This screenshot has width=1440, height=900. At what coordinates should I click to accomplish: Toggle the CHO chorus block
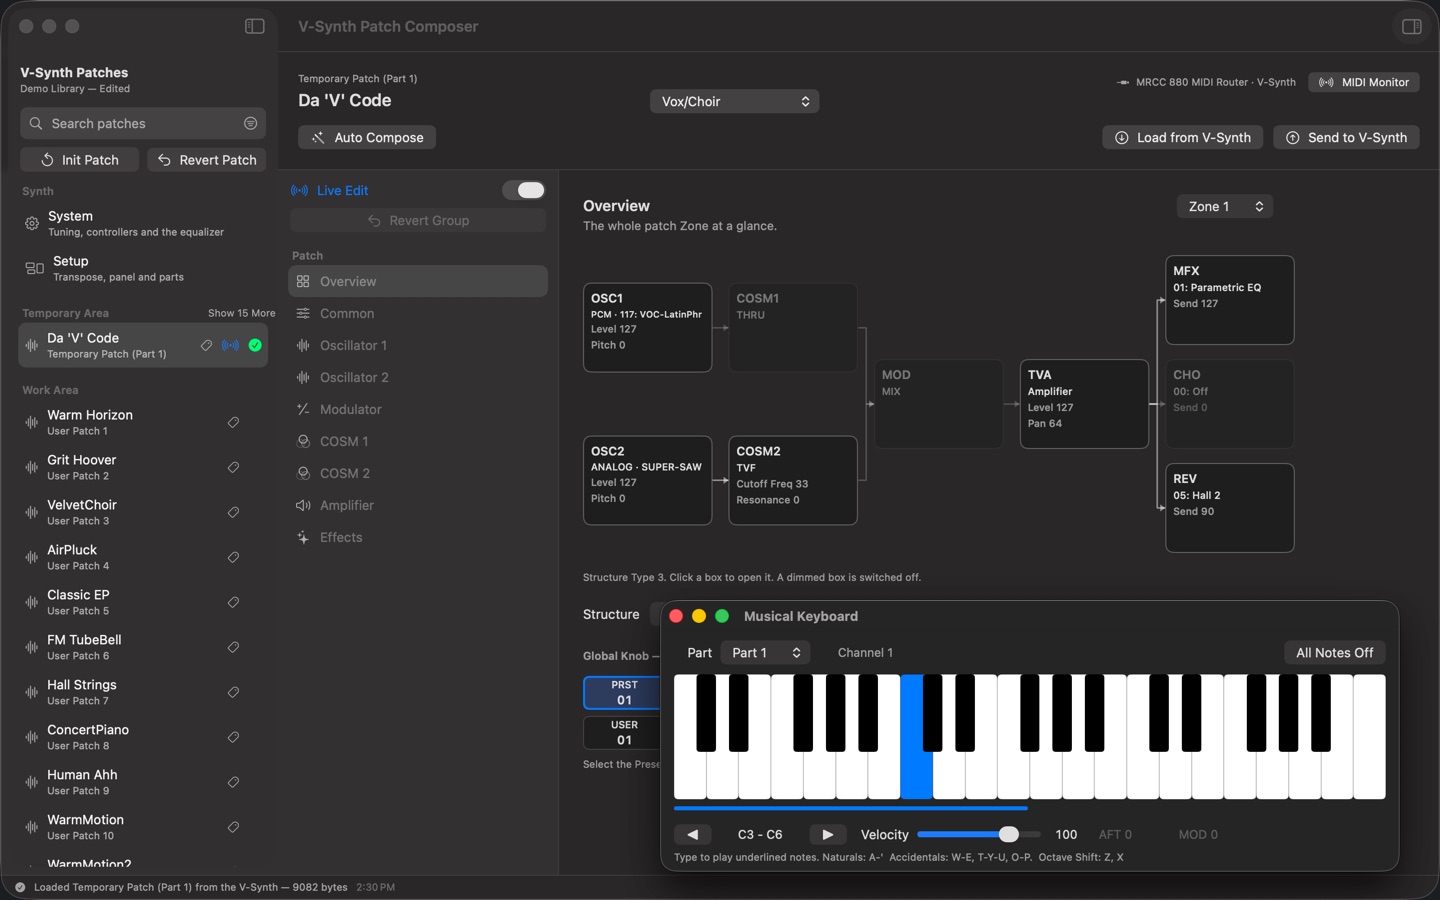click(1230, 404)
